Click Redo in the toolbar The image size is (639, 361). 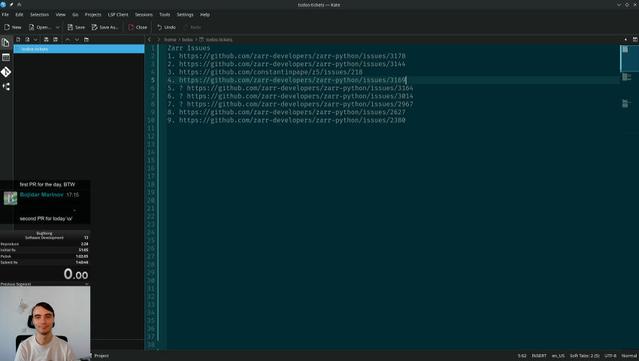(192, 27)
